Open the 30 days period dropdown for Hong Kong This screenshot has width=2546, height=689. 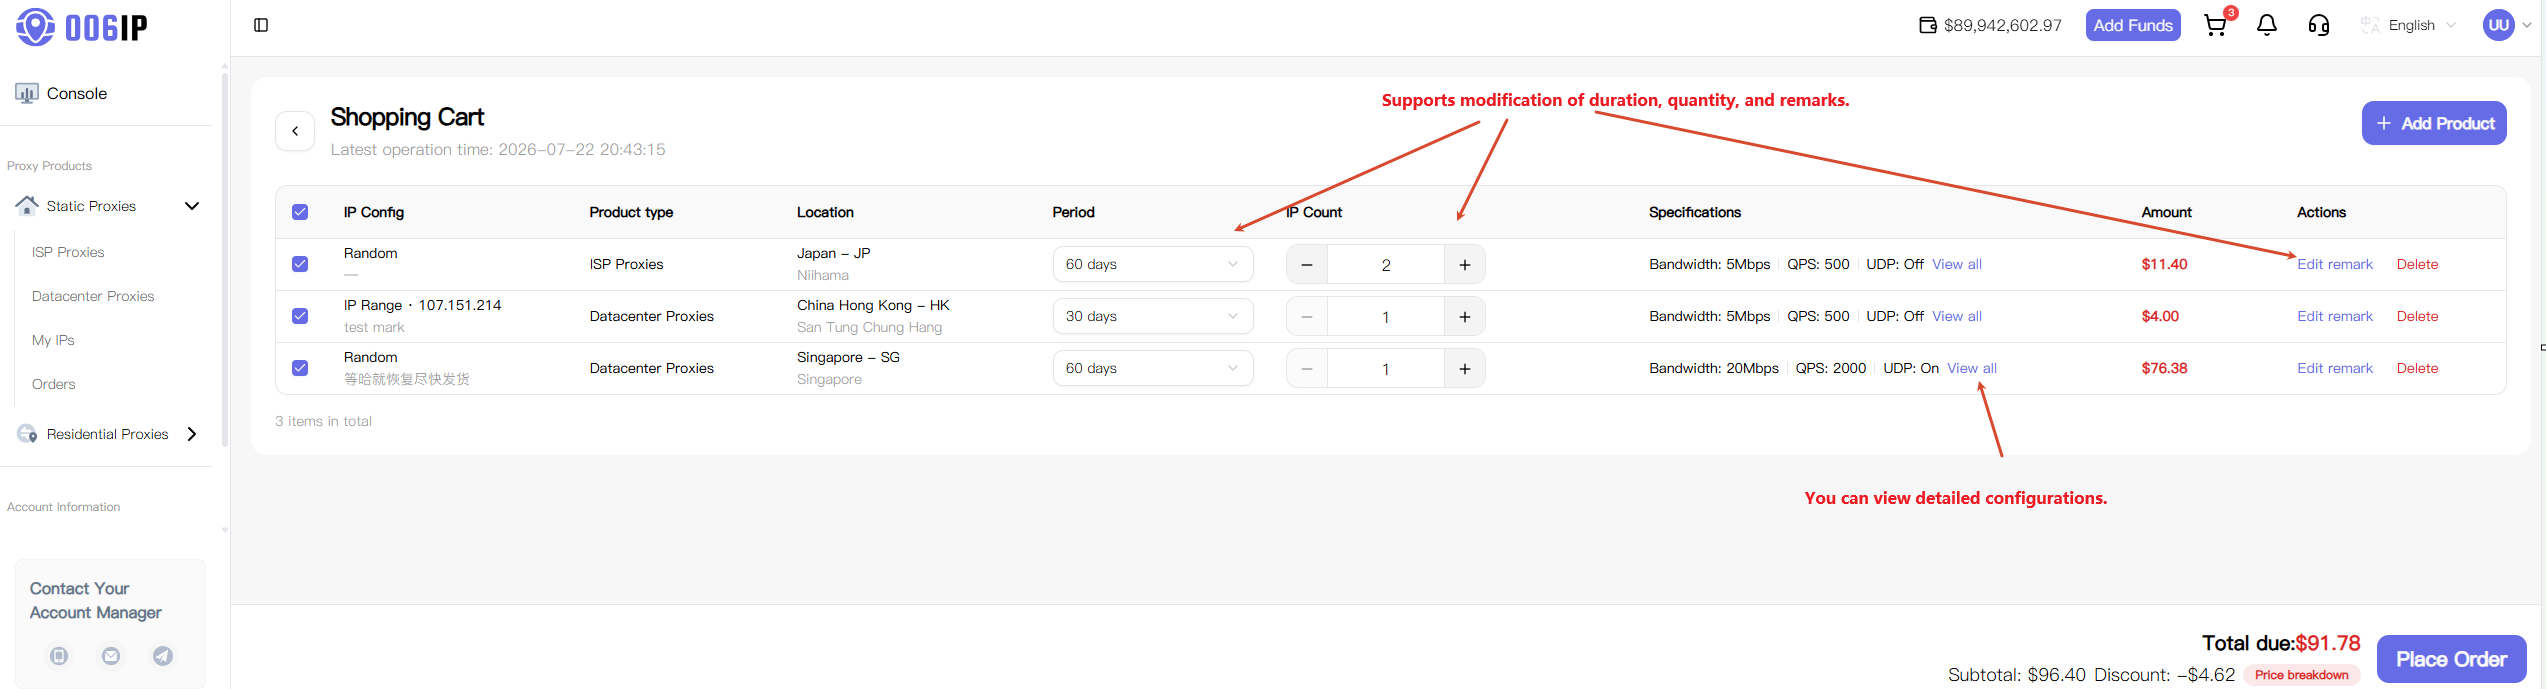pos(1152,316)
